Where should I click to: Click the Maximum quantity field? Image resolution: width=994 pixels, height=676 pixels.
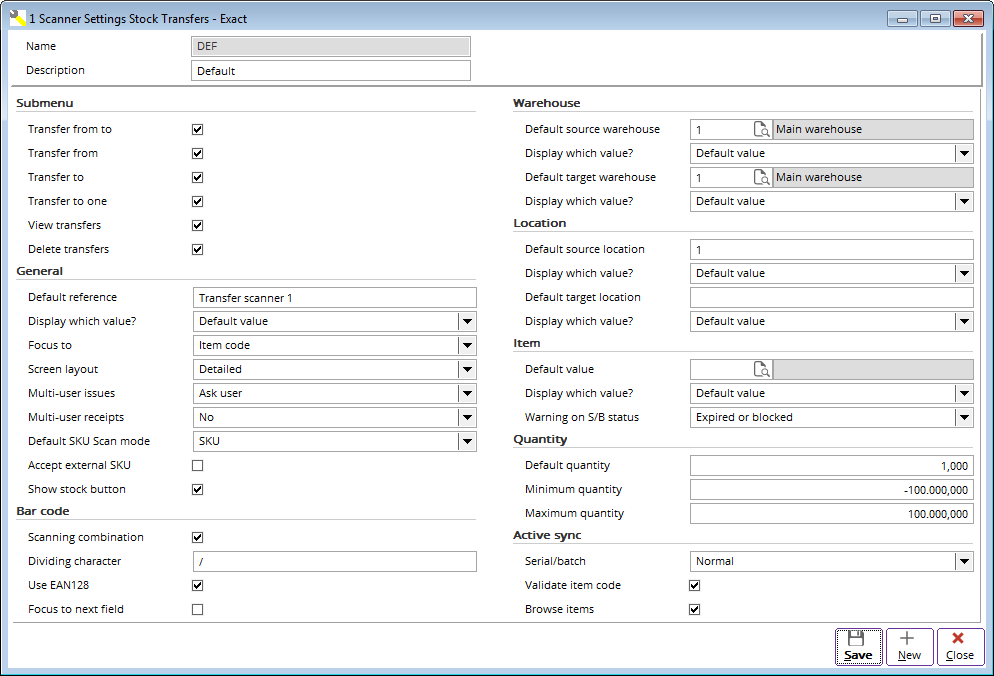[831, 513]
